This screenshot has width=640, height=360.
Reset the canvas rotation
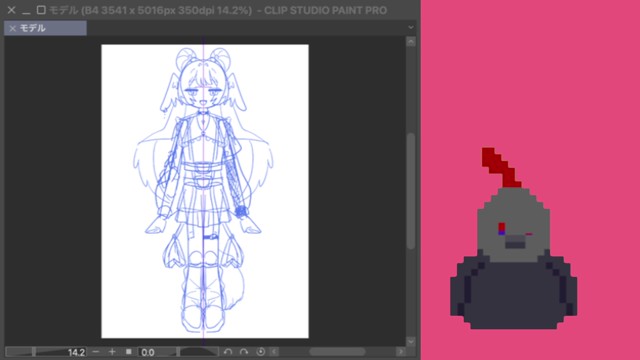[x=260, y=351]
